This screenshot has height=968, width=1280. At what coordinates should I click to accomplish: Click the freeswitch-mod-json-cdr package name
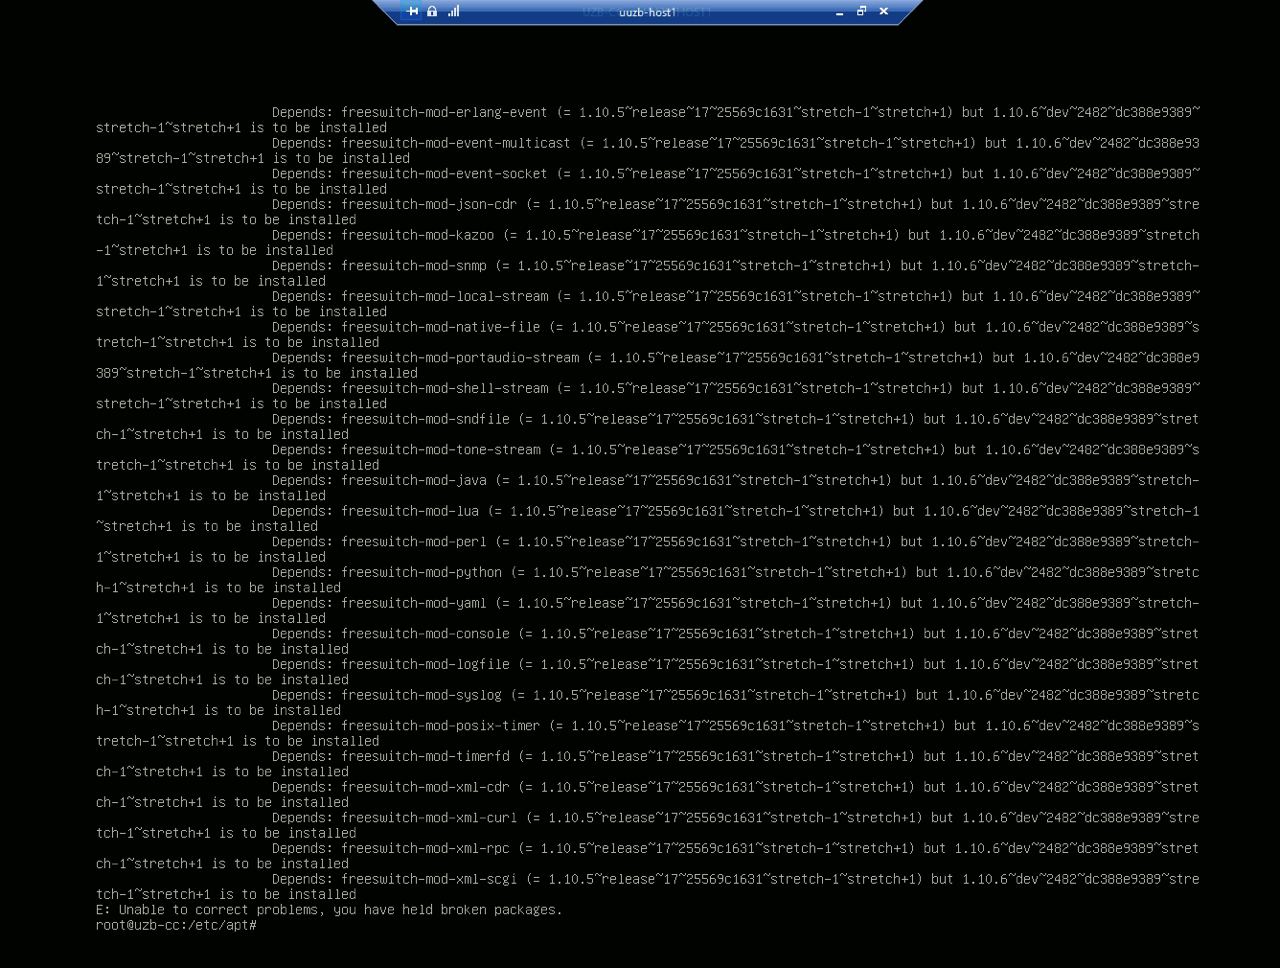tap(429, 204)
